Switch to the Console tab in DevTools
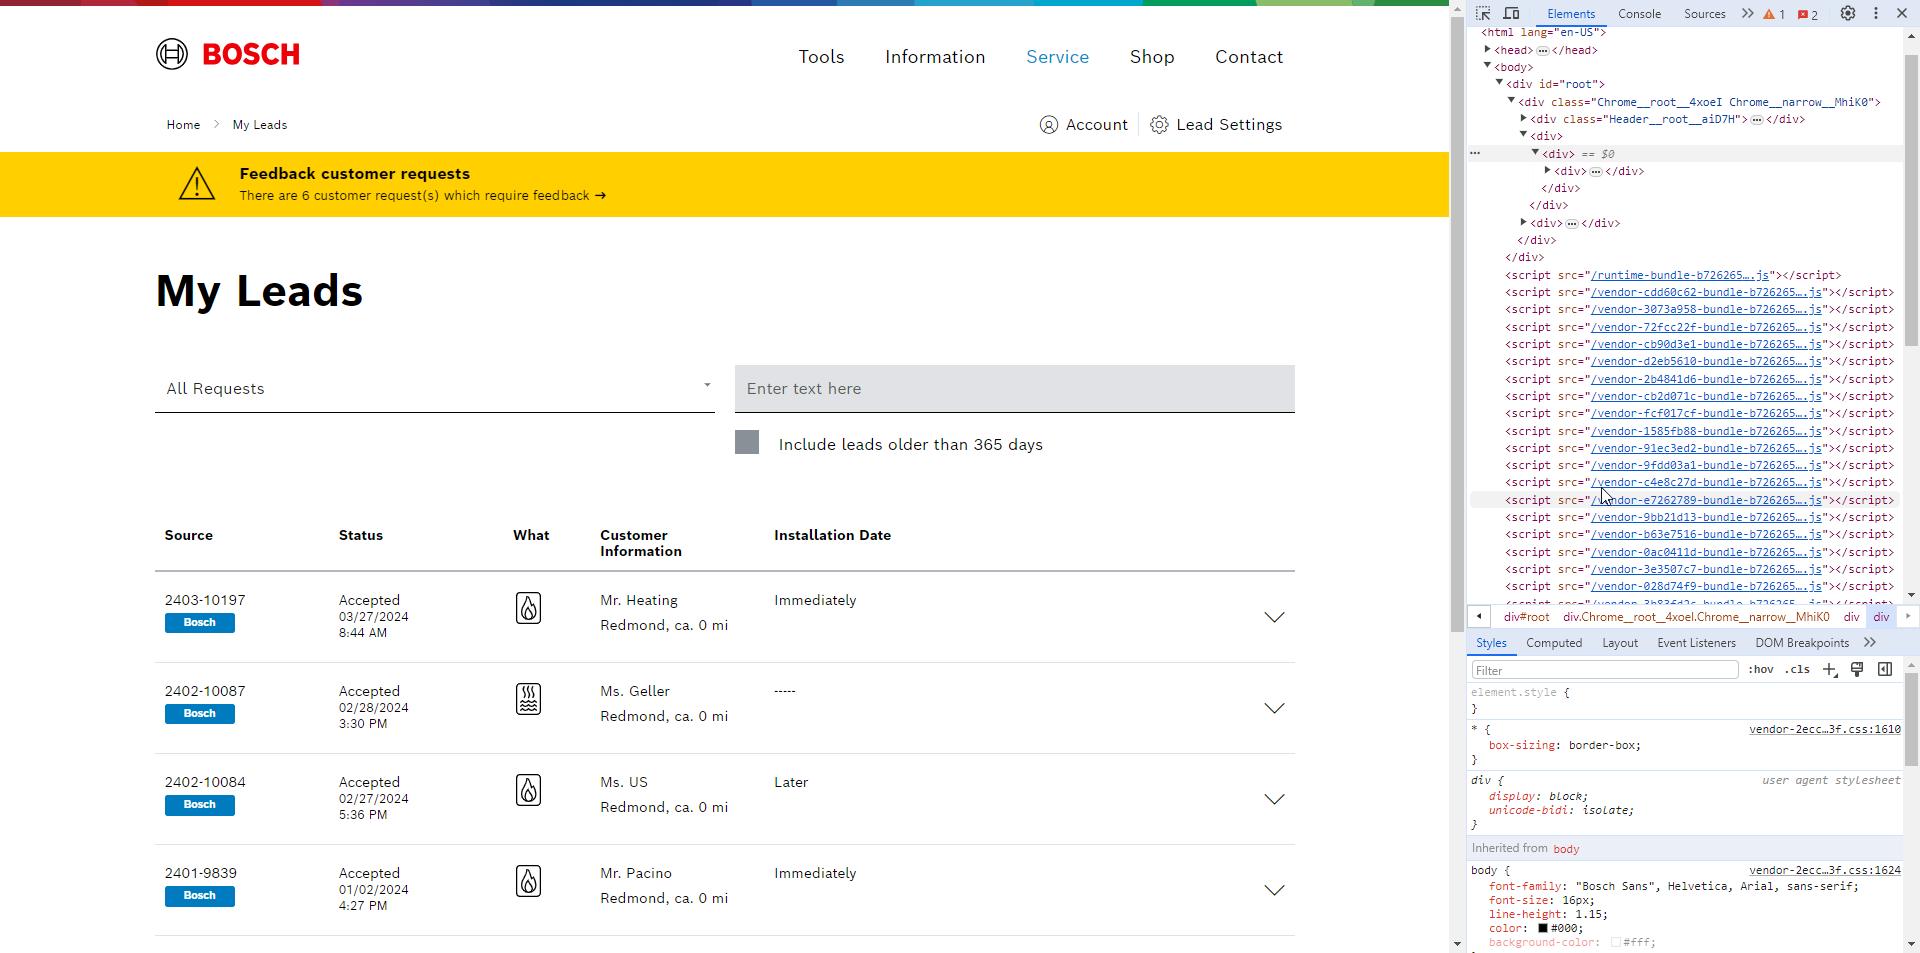Screen dimensions: 1920x953 click(x=1639, y=14)
